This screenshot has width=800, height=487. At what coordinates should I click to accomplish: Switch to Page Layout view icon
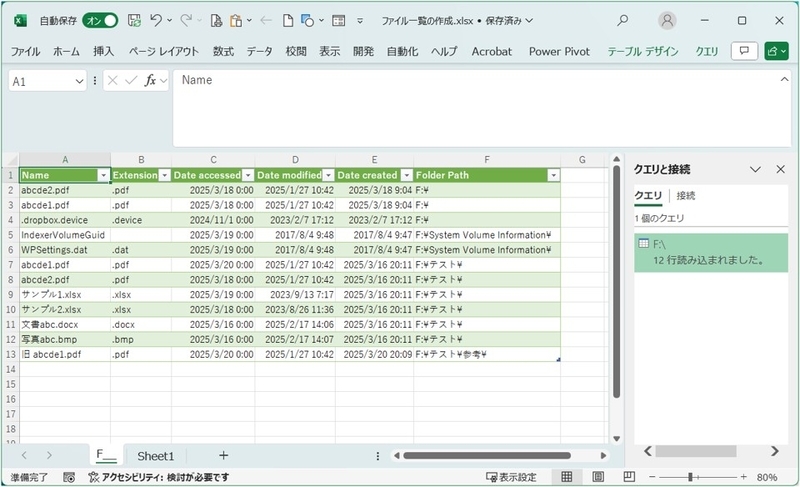coord(598,477)
